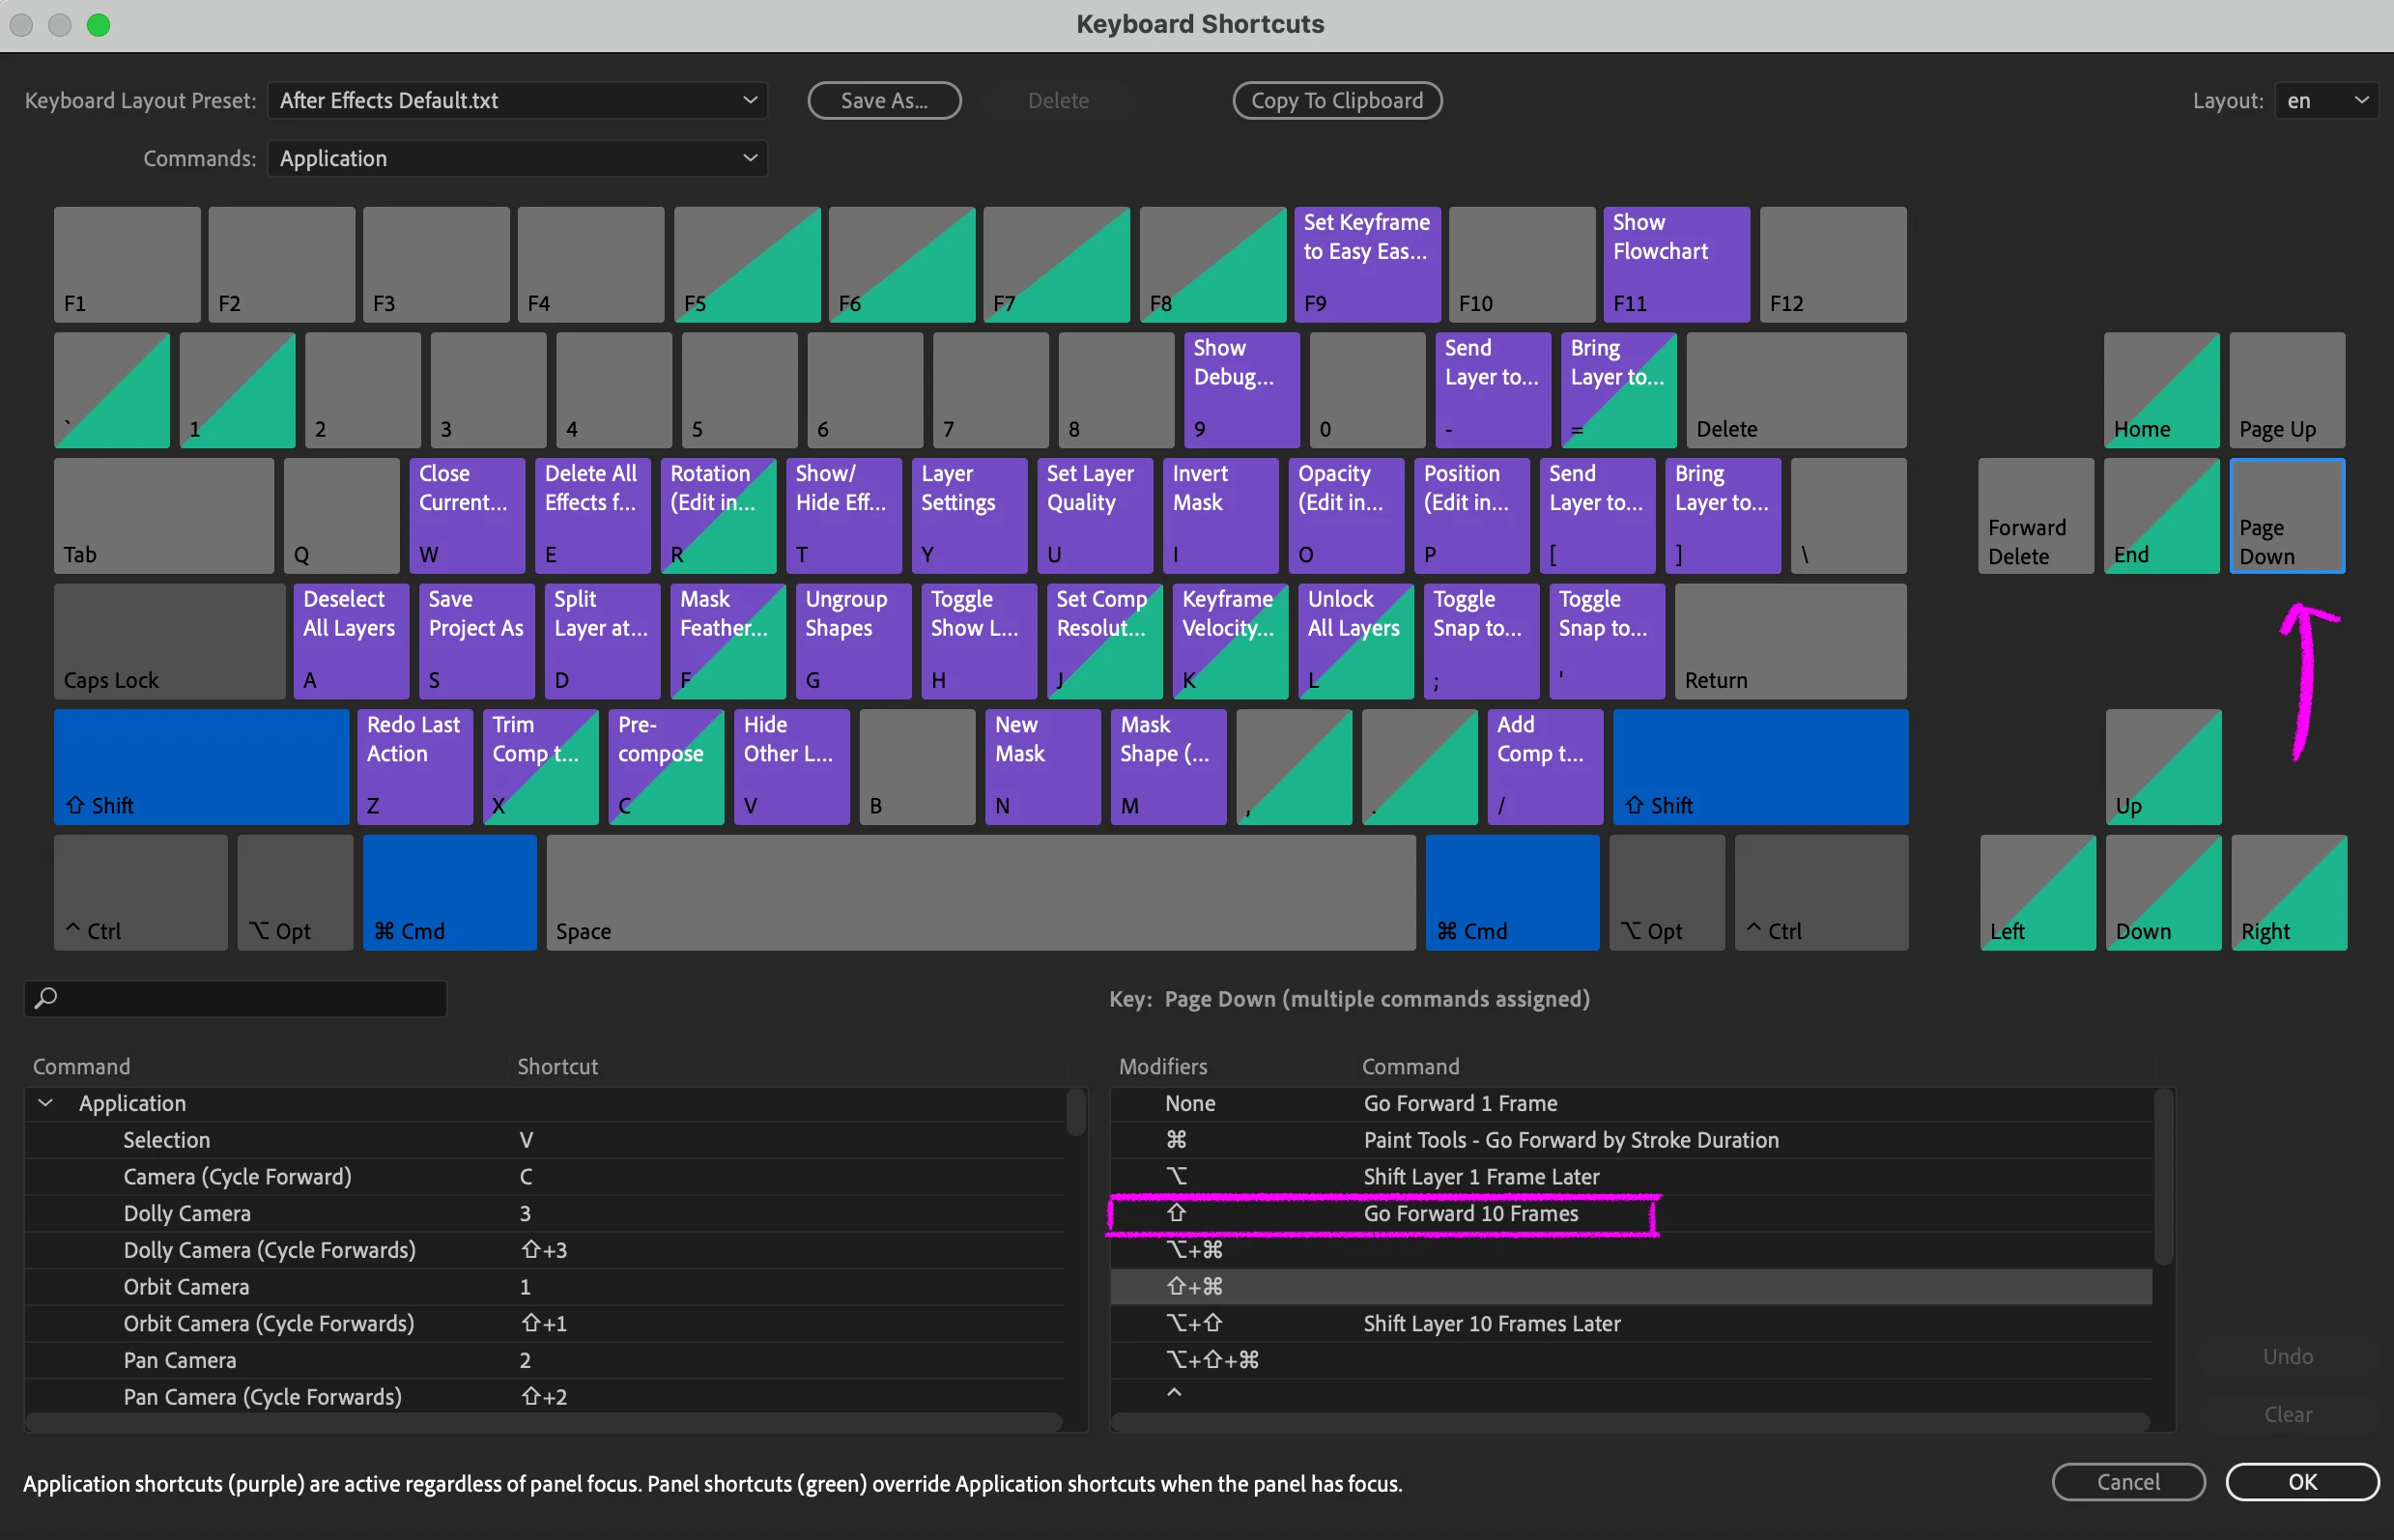2394x1540 pixels.
Task: Click the Save Project As S key
Action: click(x=477, y=640)
